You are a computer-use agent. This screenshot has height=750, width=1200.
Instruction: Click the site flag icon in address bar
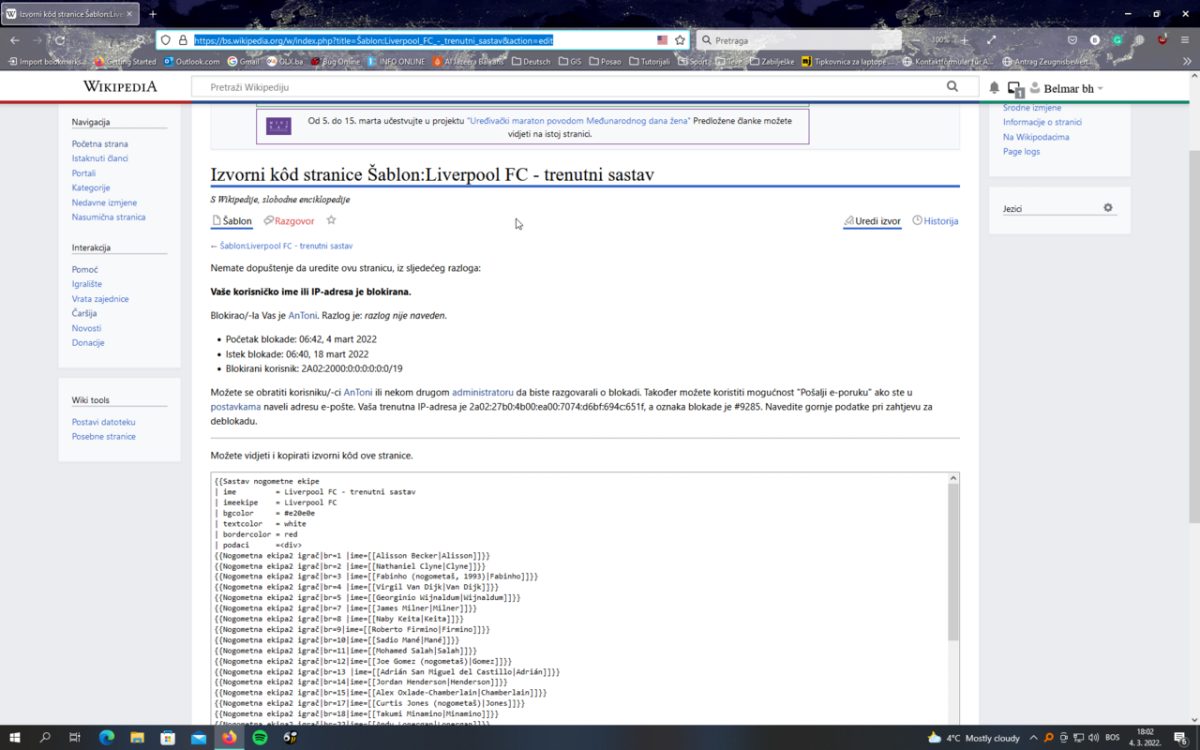coord(662,40)
